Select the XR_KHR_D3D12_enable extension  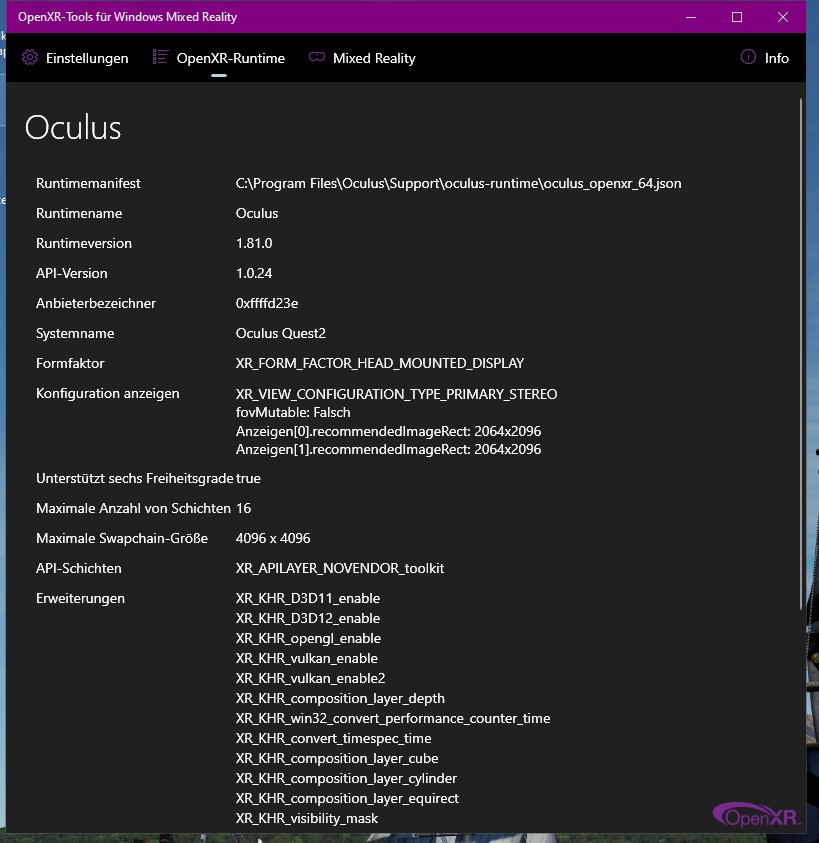point(308,619)
